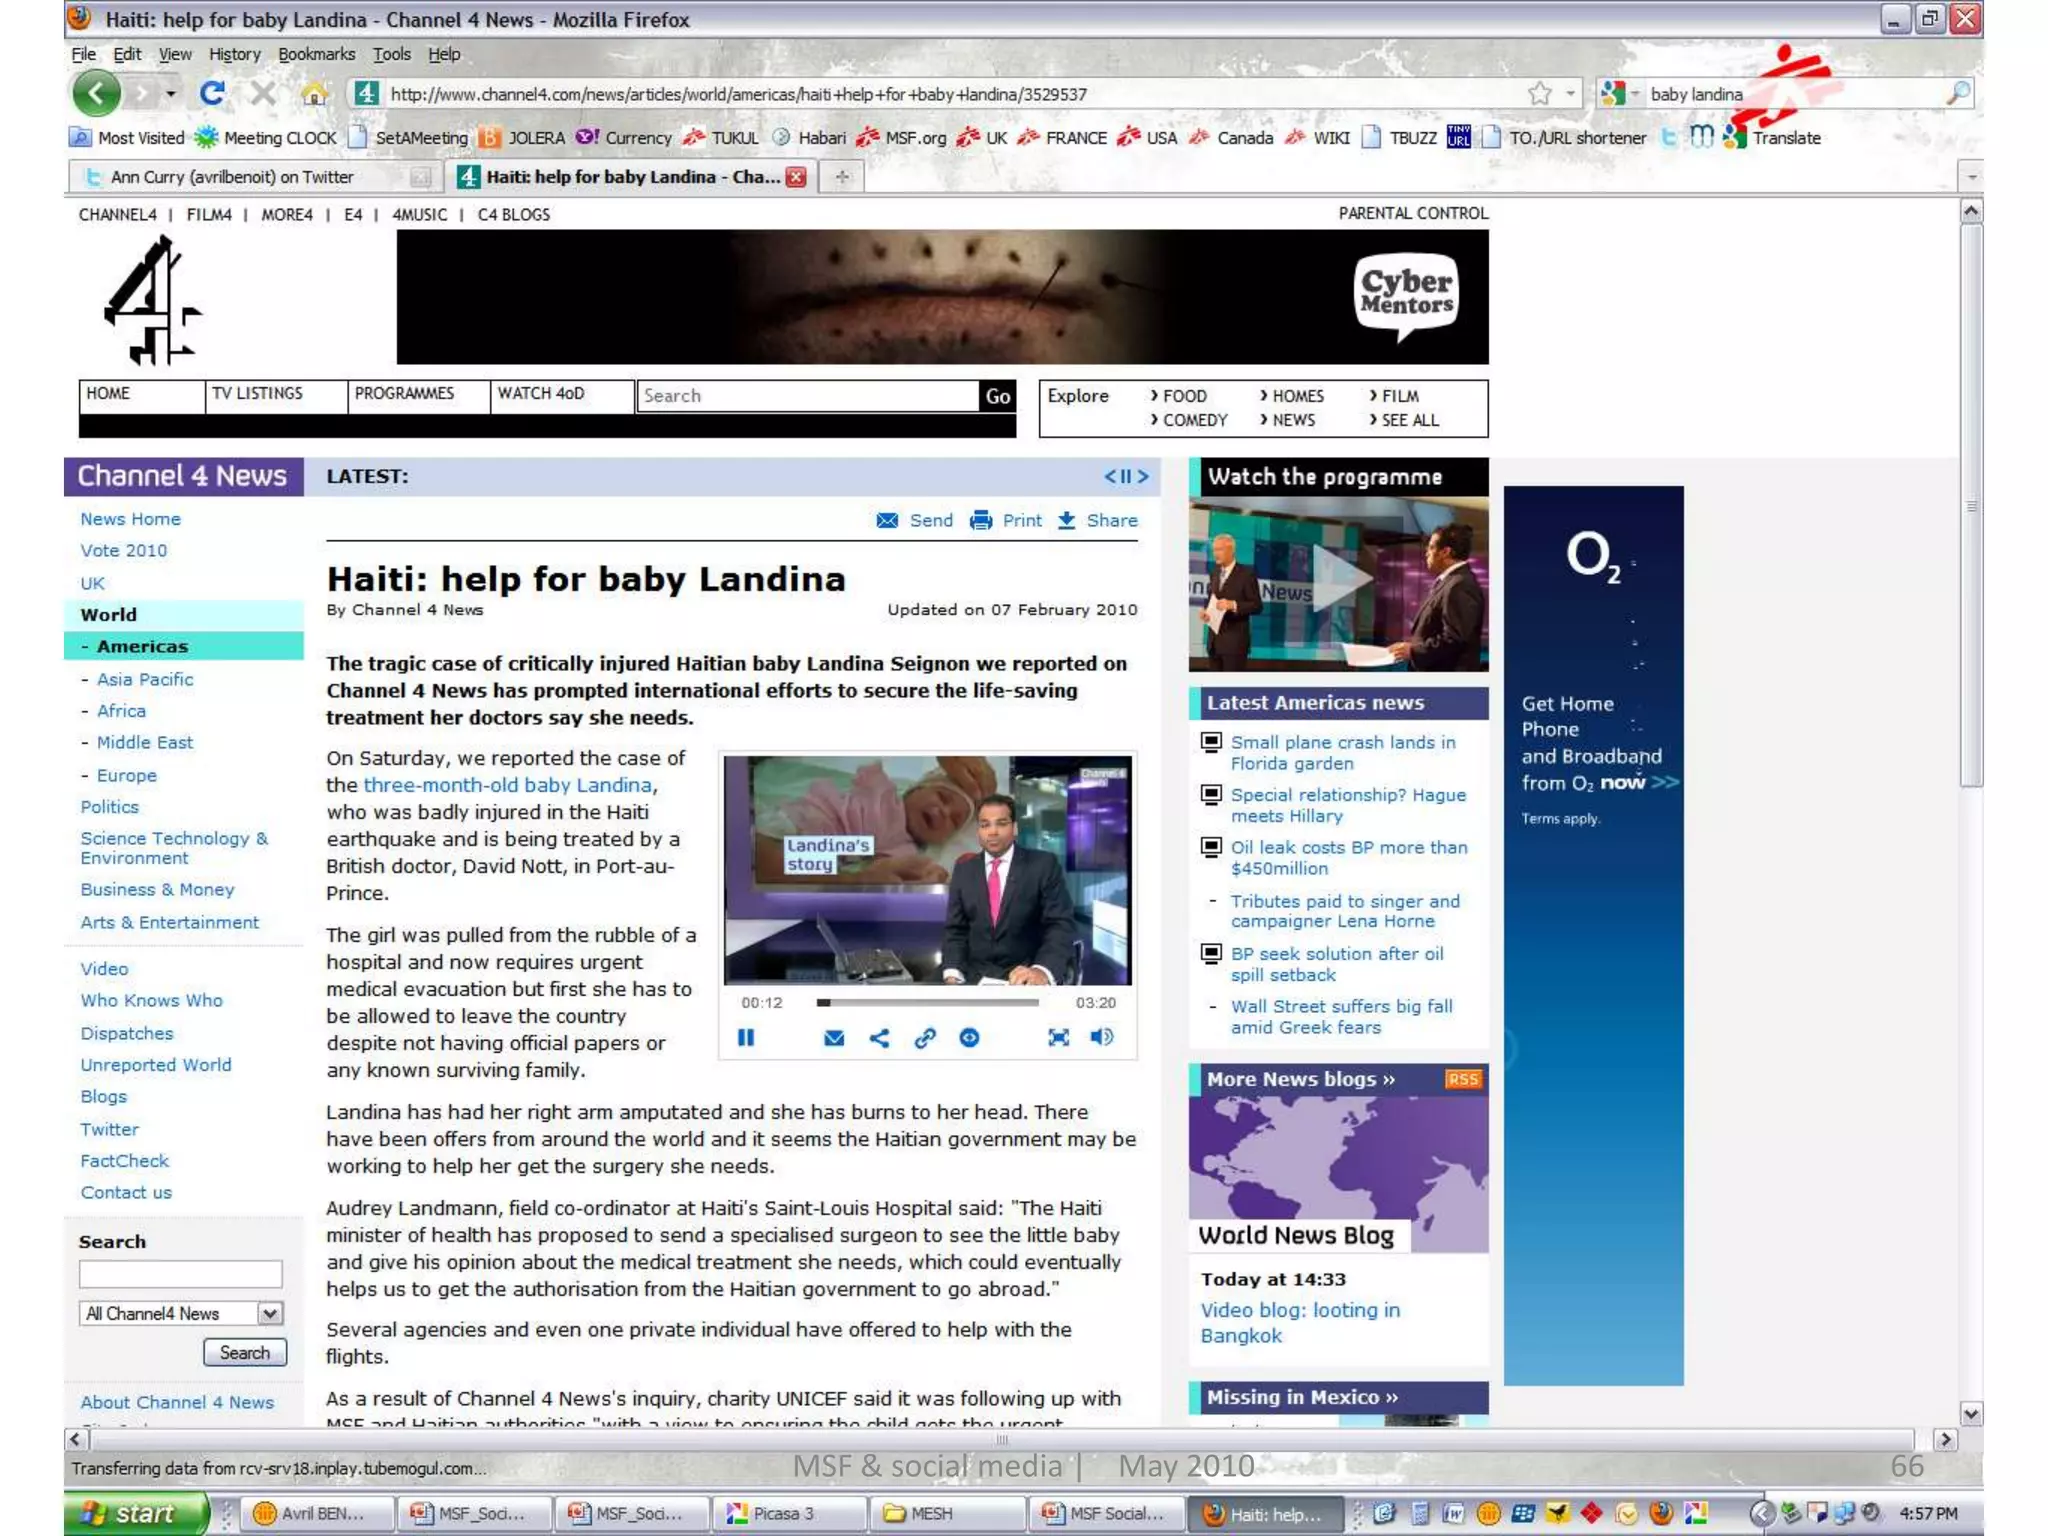Image resolution: width=2048 pixels, height=1536 pixels.
Task: Bookmark page with star icon
Action: [x=1539, y=94]
